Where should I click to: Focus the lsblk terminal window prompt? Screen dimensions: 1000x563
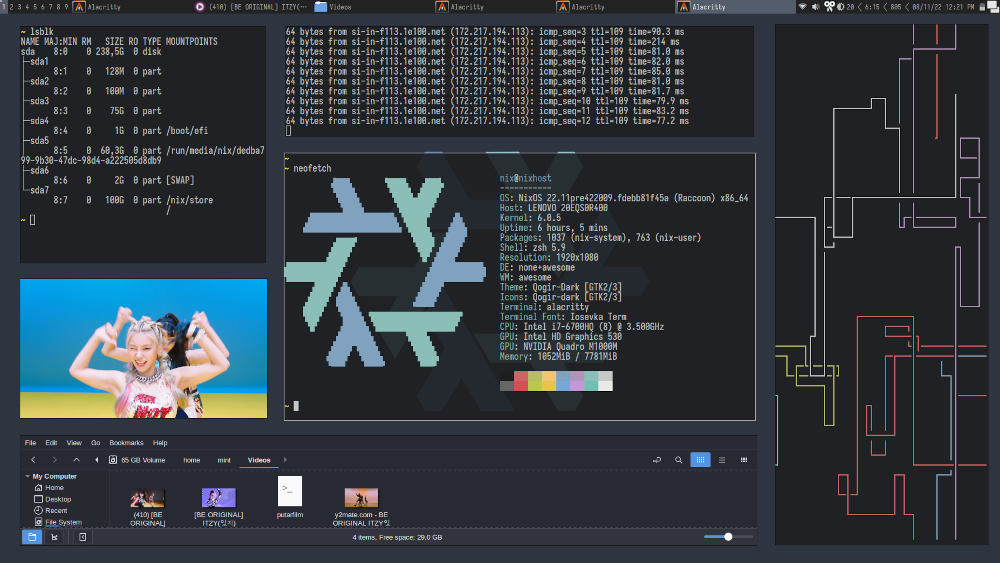[x=32, y=220]
